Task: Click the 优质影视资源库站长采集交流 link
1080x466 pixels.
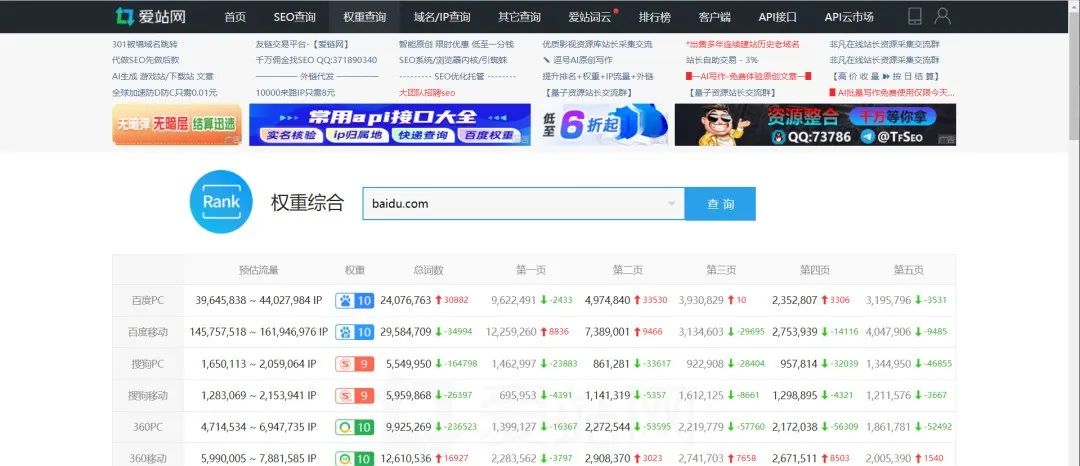Action: pos(597,44)
